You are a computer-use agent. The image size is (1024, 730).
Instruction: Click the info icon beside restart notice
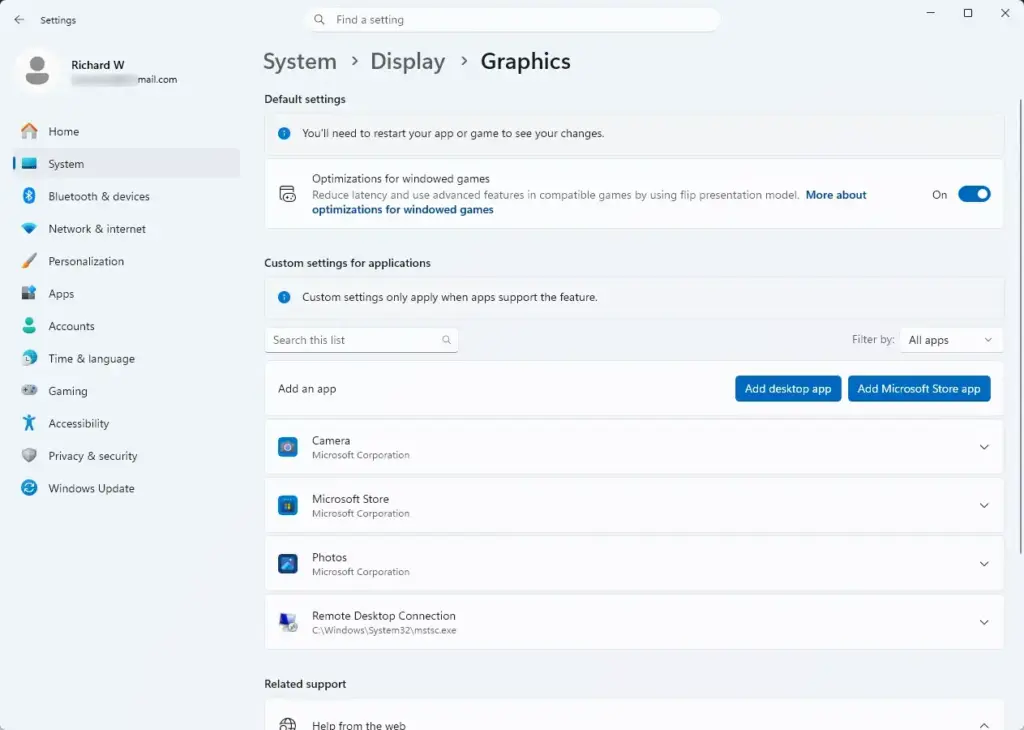point(284,133)
